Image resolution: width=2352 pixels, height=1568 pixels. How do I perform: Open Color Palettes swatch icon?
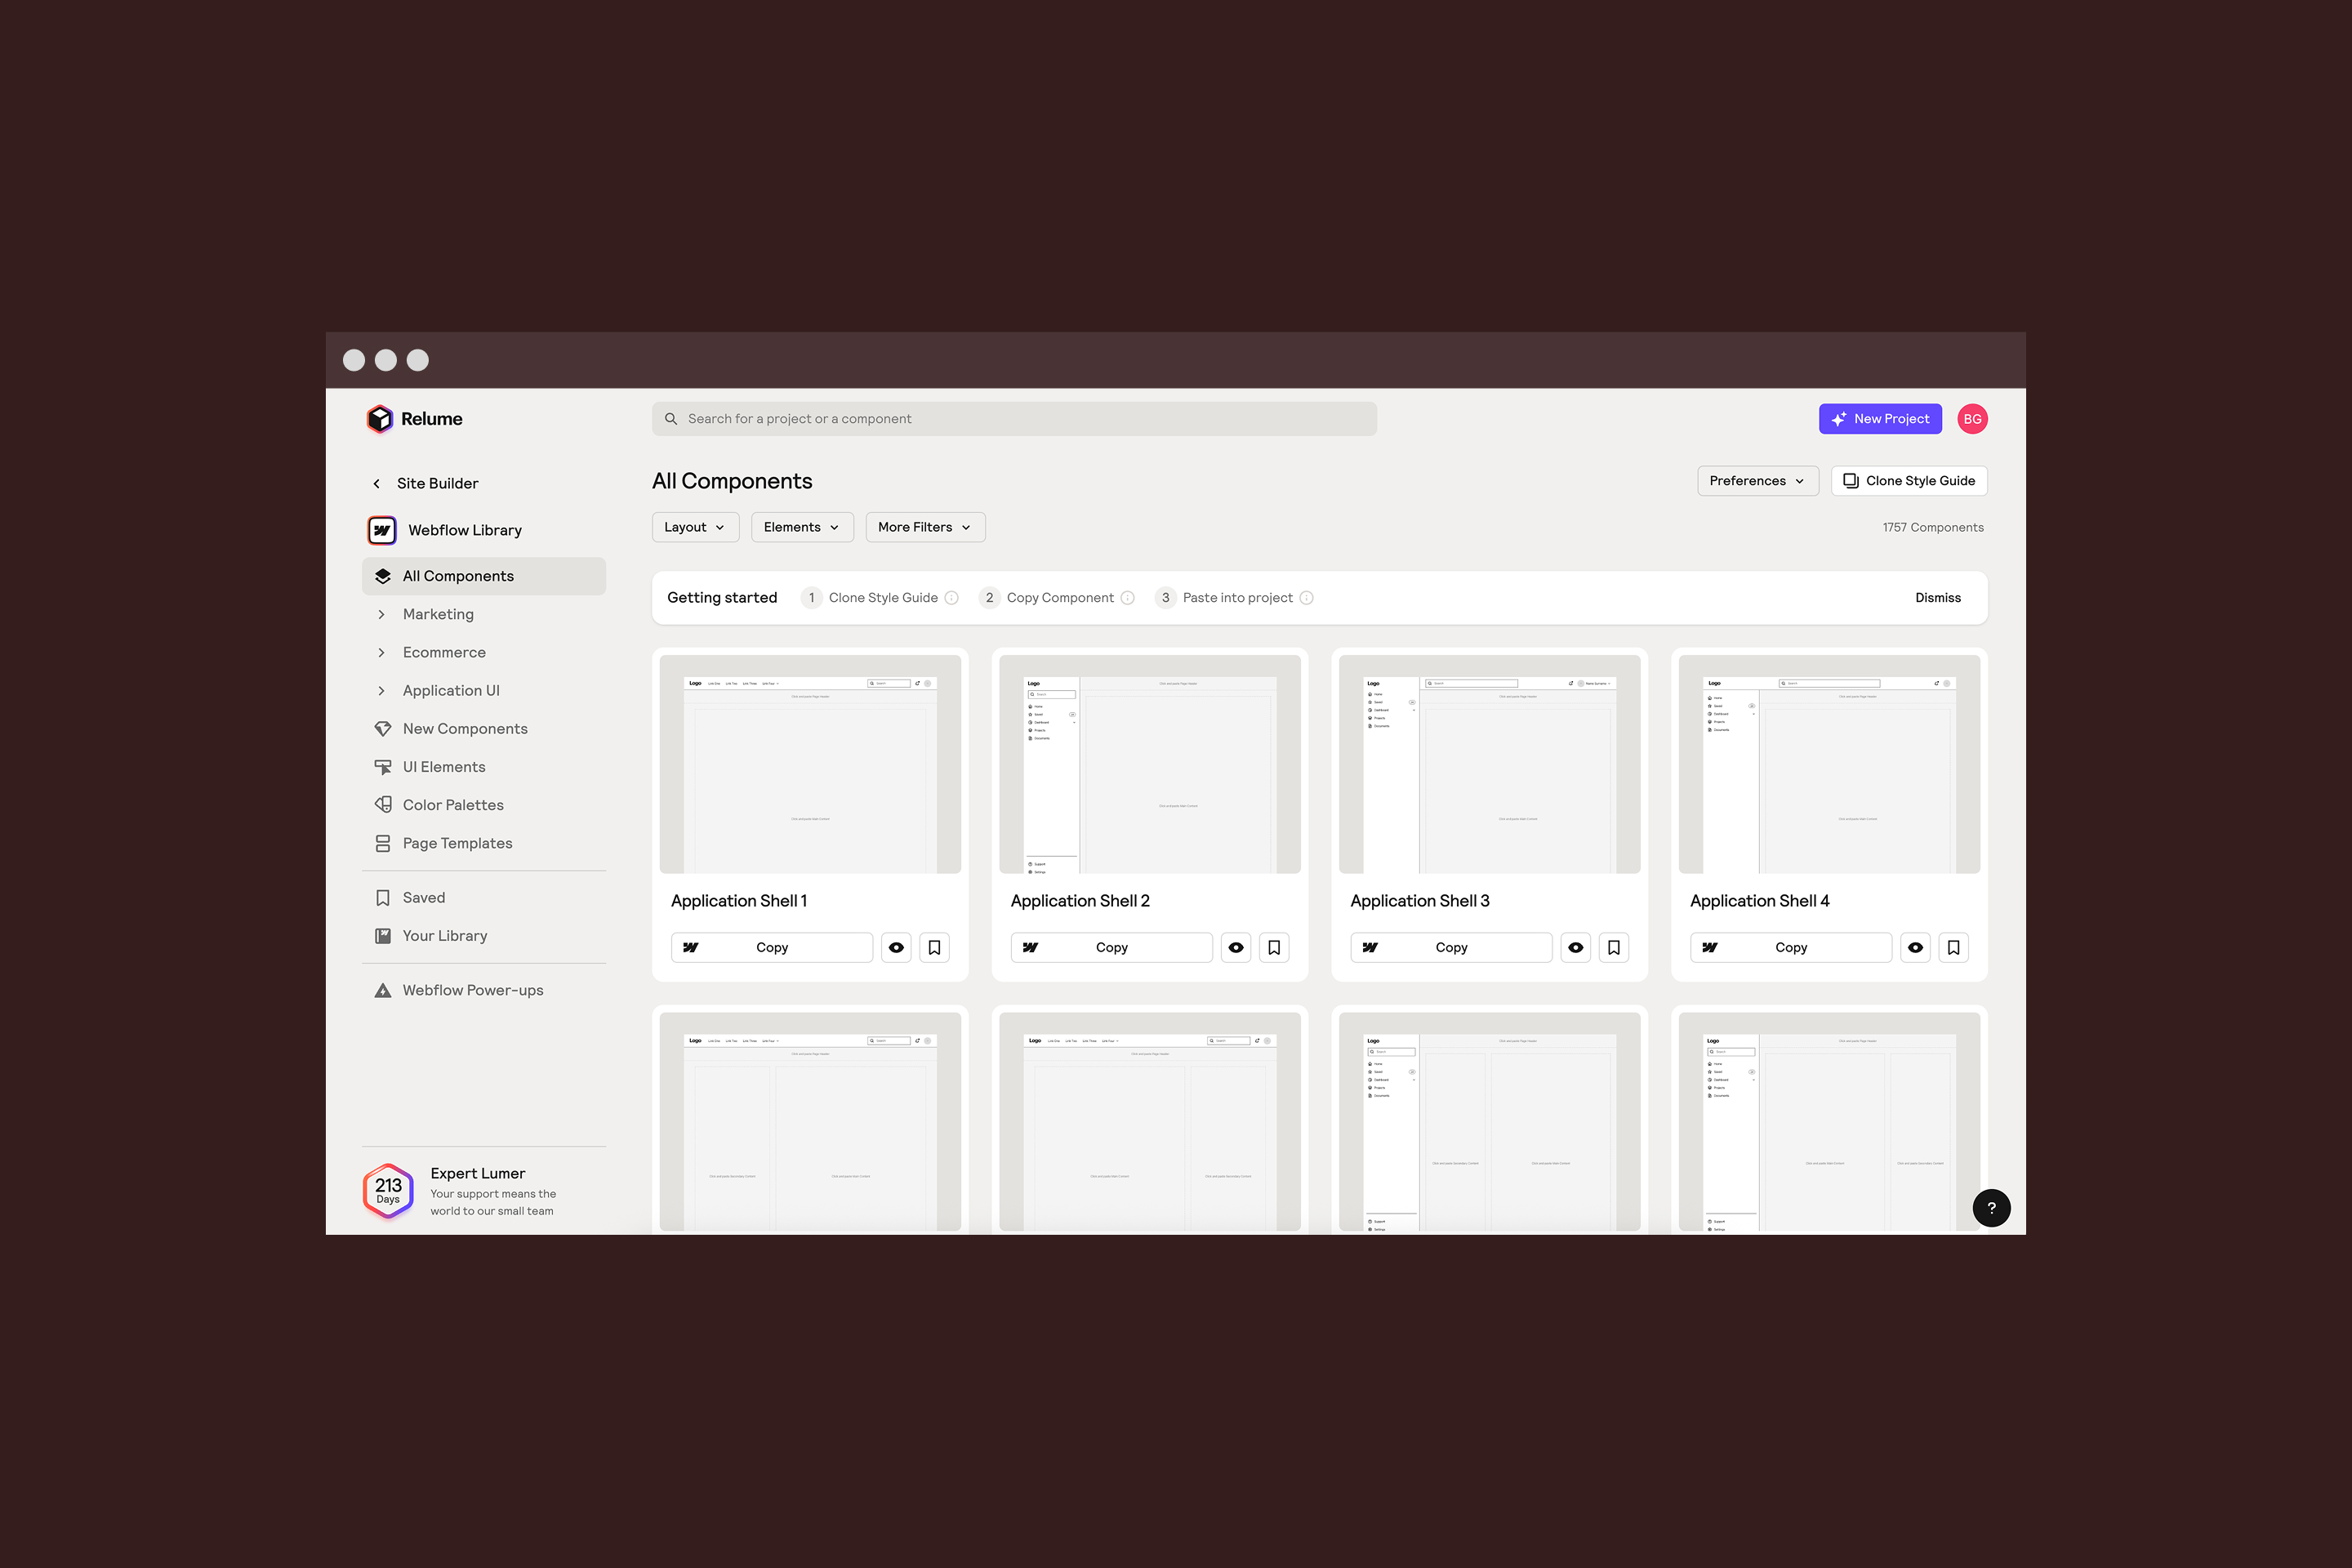point(382,805)
